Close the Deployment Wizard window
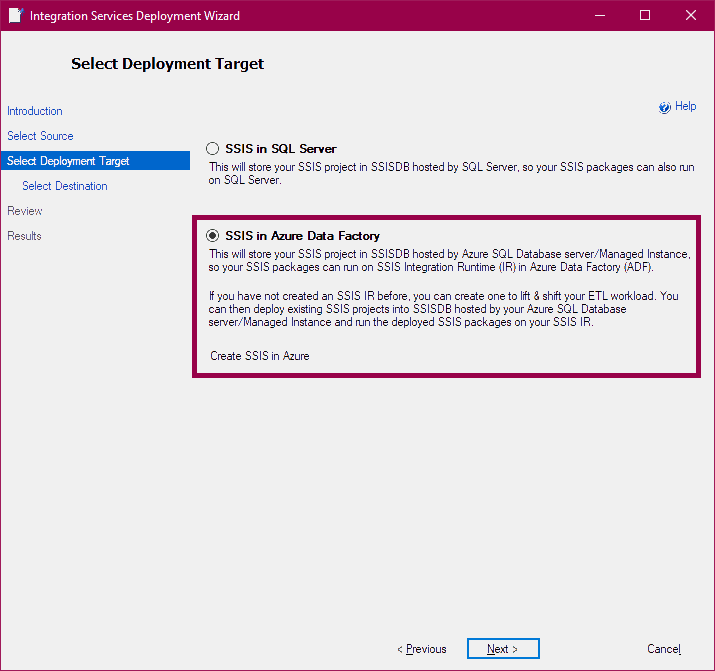Image resolution: width=715 pixels, height=671 pixels. click(691, 15)
